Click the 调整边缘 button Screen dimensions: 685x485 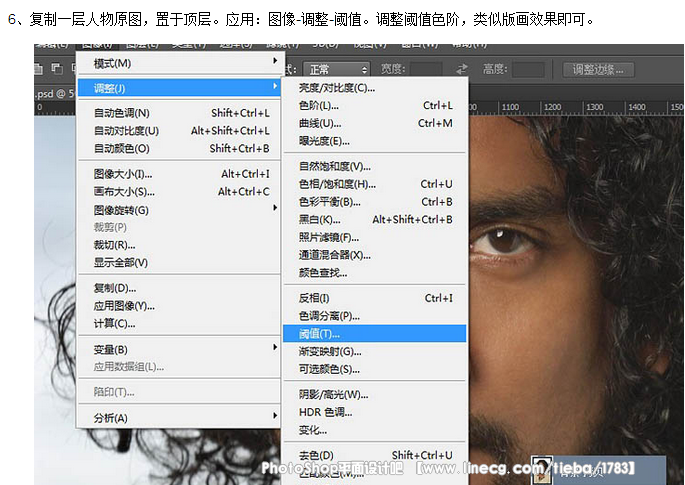[598, 69]
